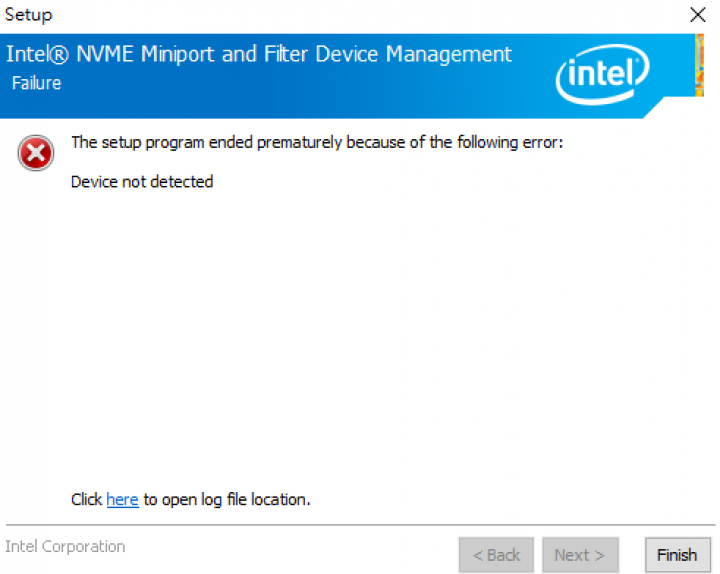
Task: Click empty white area below error message
Action: coord(358,331)
